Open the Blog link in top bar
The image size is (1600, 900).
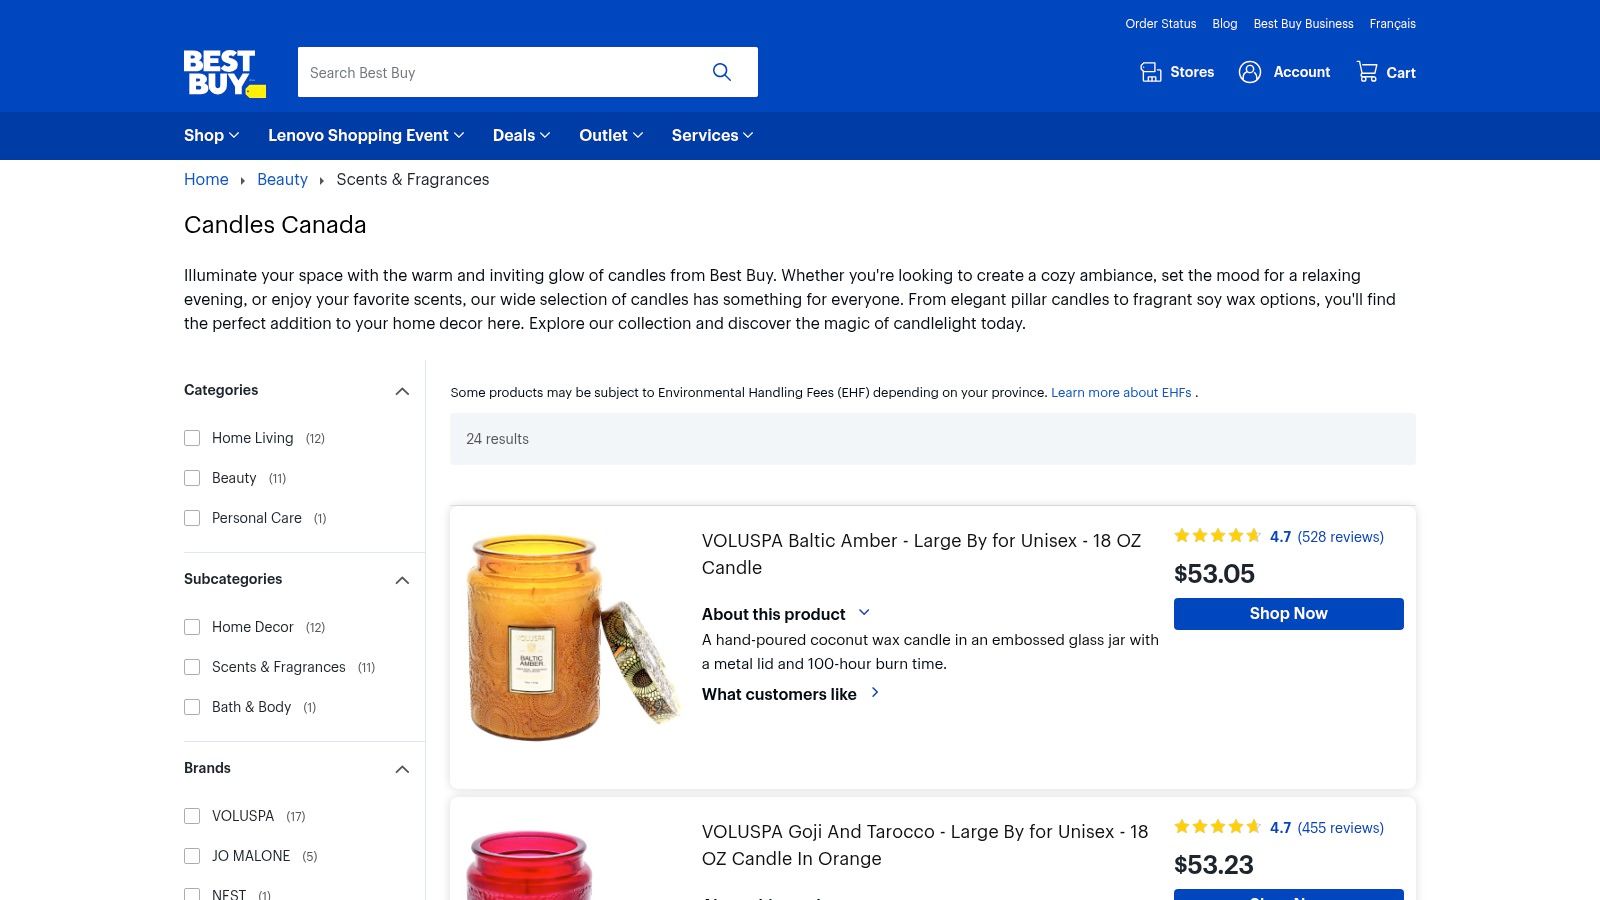click(1224, 24)
